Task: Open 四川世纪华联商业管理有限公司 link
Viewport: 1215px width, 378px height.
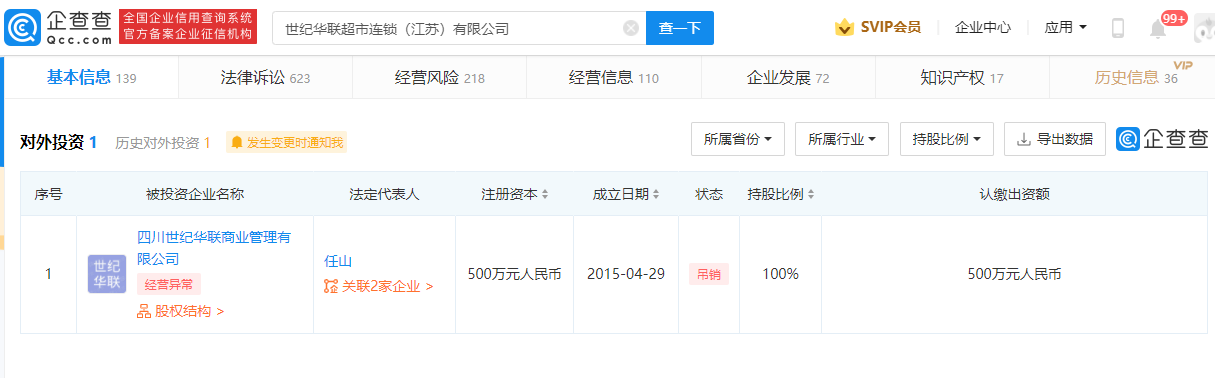Action: pyautogui.click(x=214, y=248)
